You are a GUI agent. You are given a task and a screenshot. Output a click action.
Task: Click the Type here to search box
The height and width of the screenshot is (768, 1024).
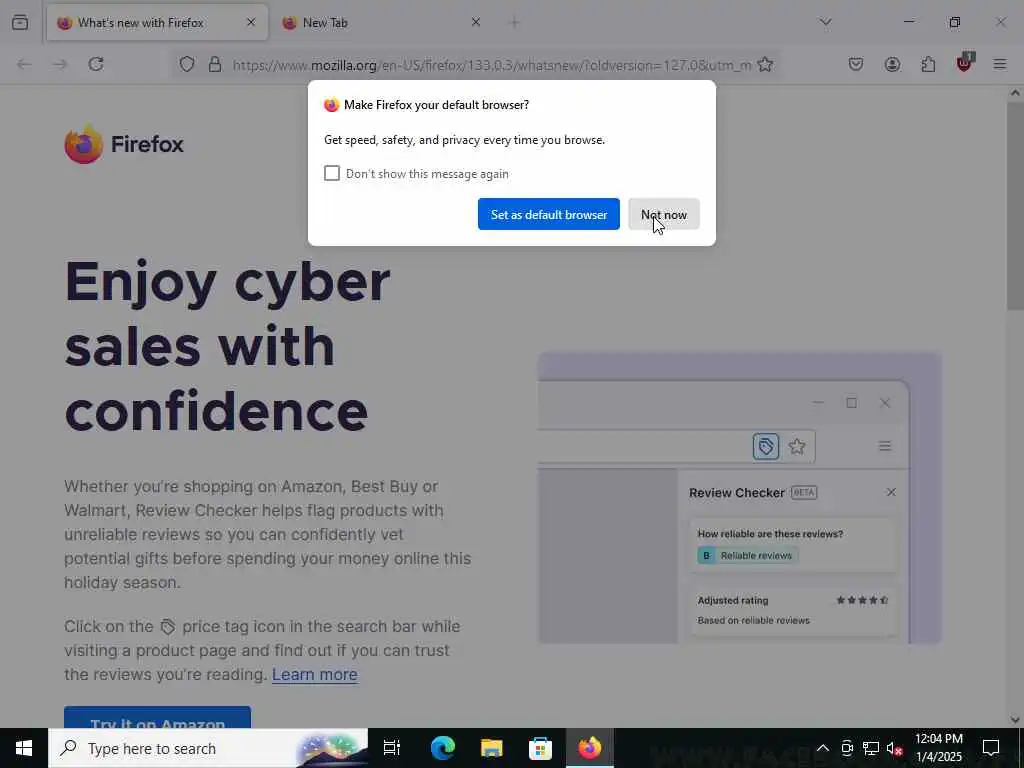point(208,748)
